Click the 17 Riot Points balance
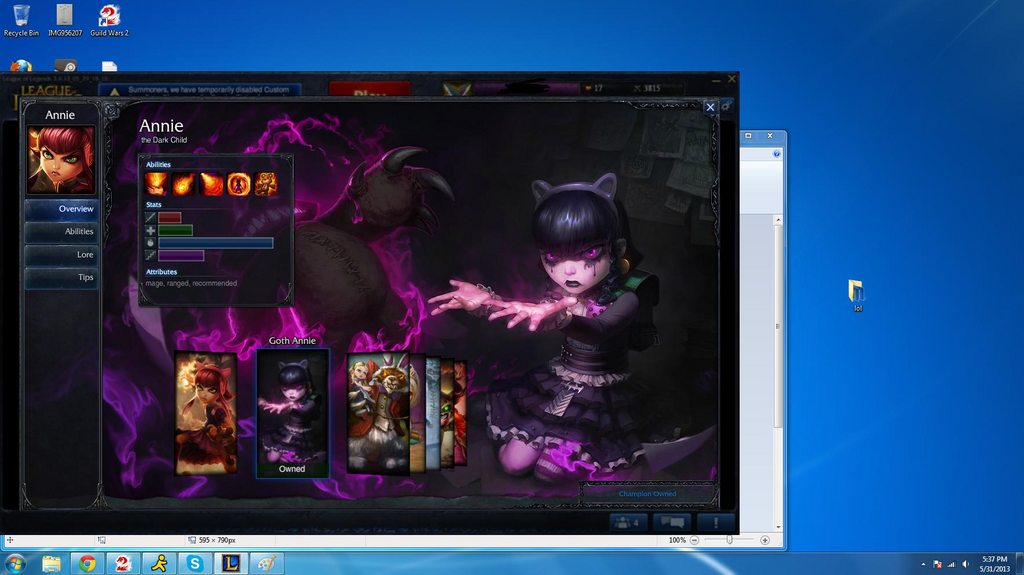Screen dimensions: 1024x575 [x=594, y=88]
